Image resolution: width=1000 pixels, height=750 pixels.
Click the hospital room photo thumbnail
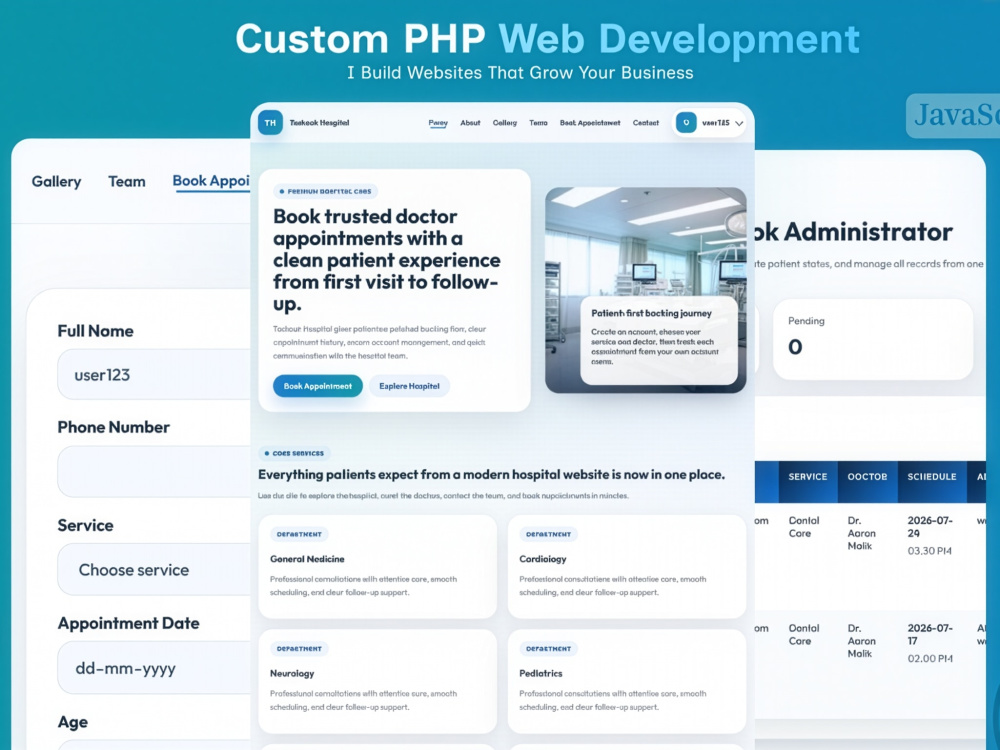pyautogui.click(x=645, y=290)
